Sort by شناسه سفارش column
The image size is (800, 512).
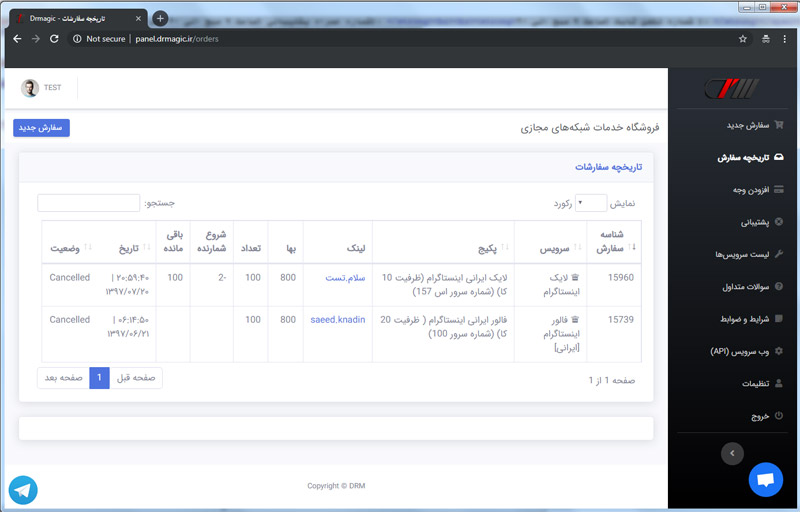(614, 242)
